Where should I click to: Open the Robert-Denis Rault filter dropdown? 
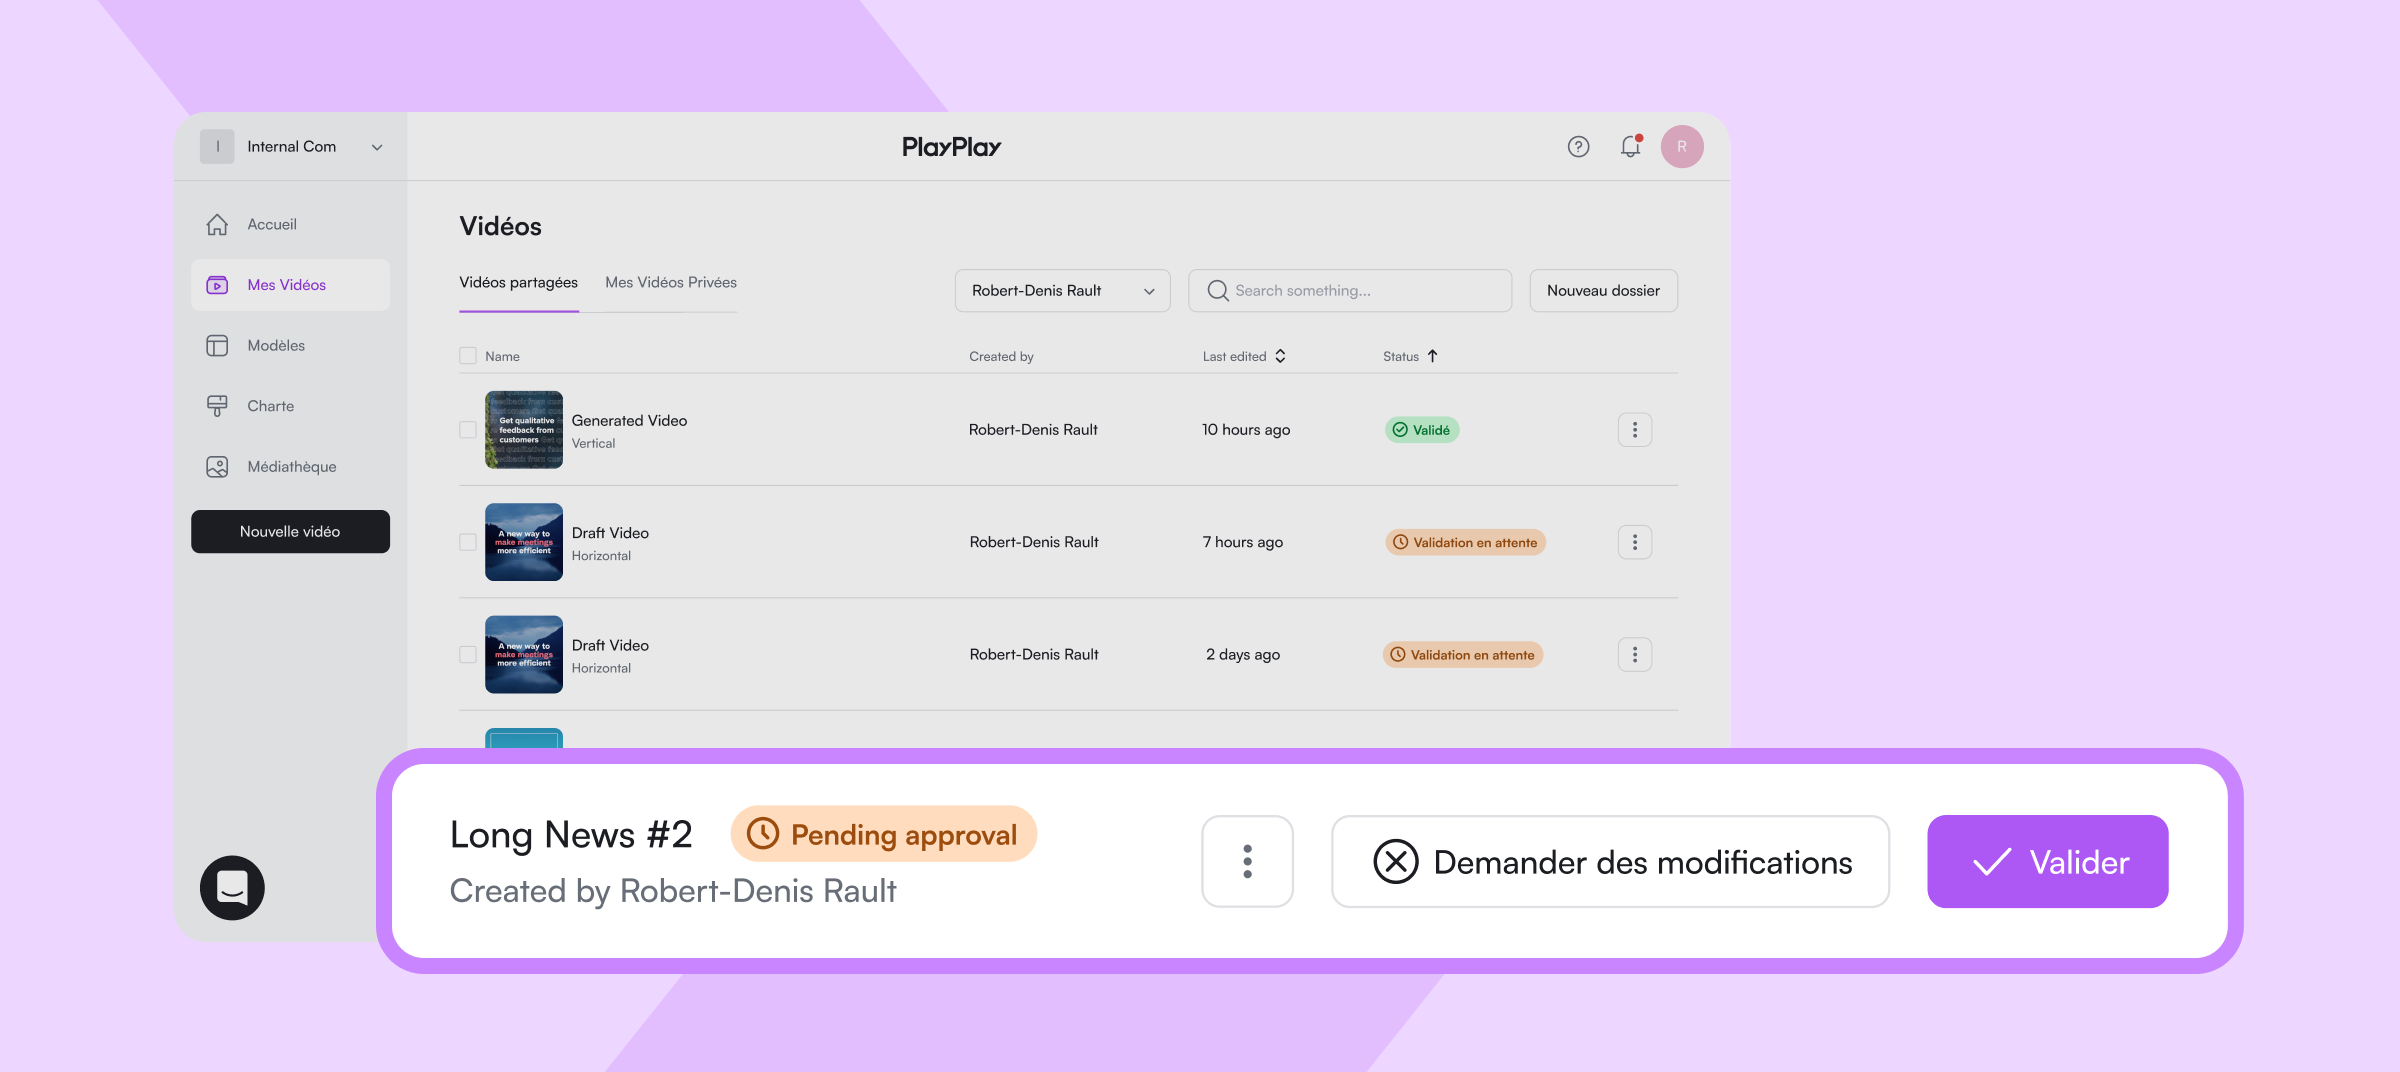click(x=1062, y=291)
